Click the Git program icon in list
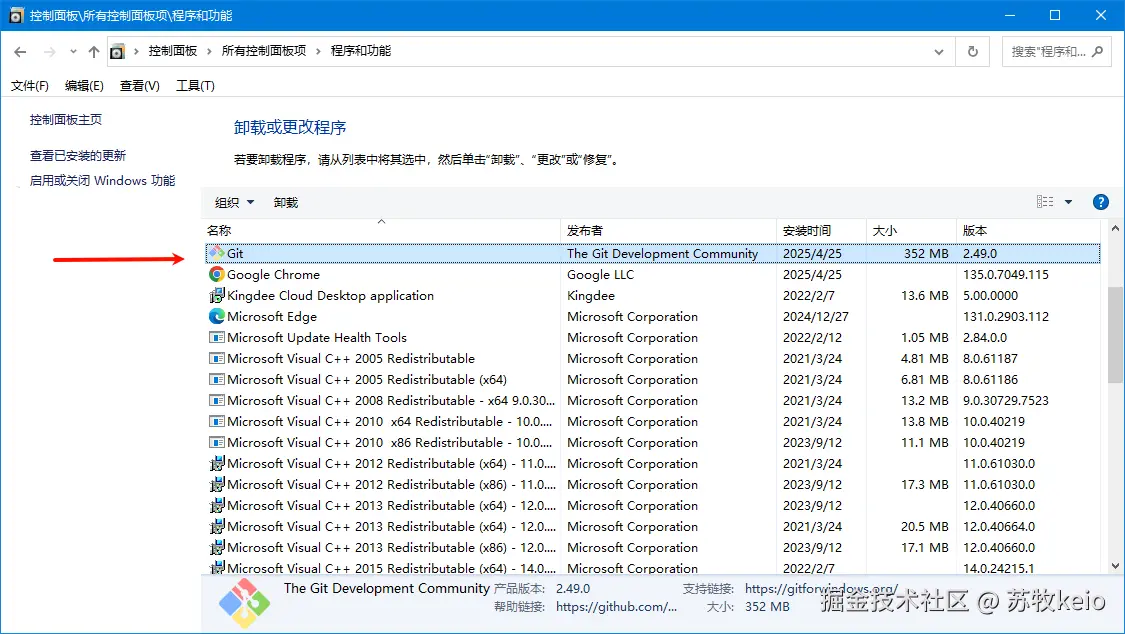This screenshot has width=1125, height=634. pos(217,253)
